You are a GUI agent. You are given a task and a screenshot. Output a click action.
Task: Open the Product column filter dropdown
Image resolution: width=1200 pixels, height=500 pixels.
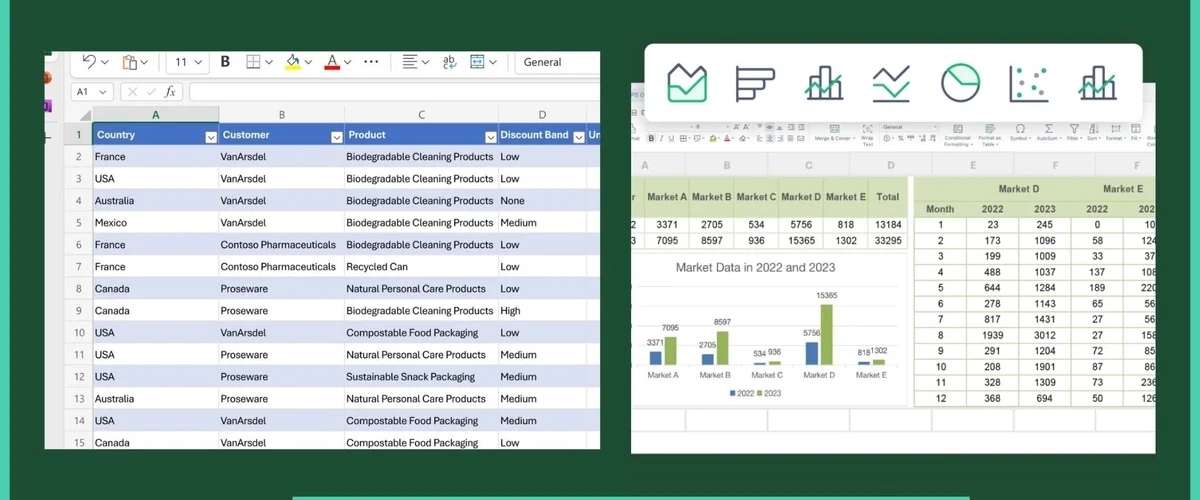click(490, 136)
